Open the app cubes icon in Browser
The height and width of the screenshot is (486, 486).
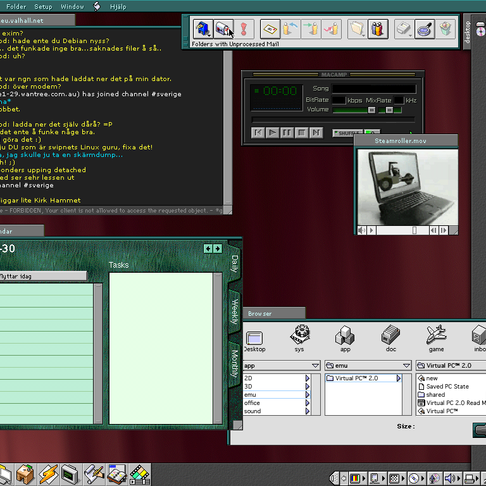(345, 335)
